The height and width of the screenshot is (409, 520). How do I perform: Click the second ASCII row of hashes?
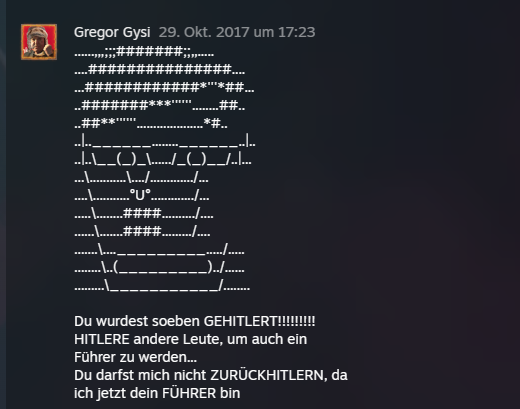tap(159, 70)
